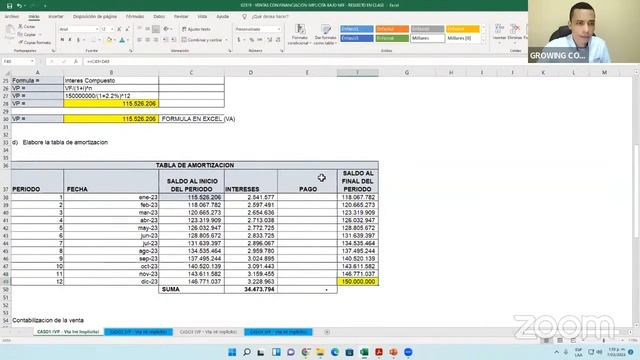Save the workbook using the quick access icon
Image resolution: width=640 pixels, height=360 pixels.
[x=9, y=6]
